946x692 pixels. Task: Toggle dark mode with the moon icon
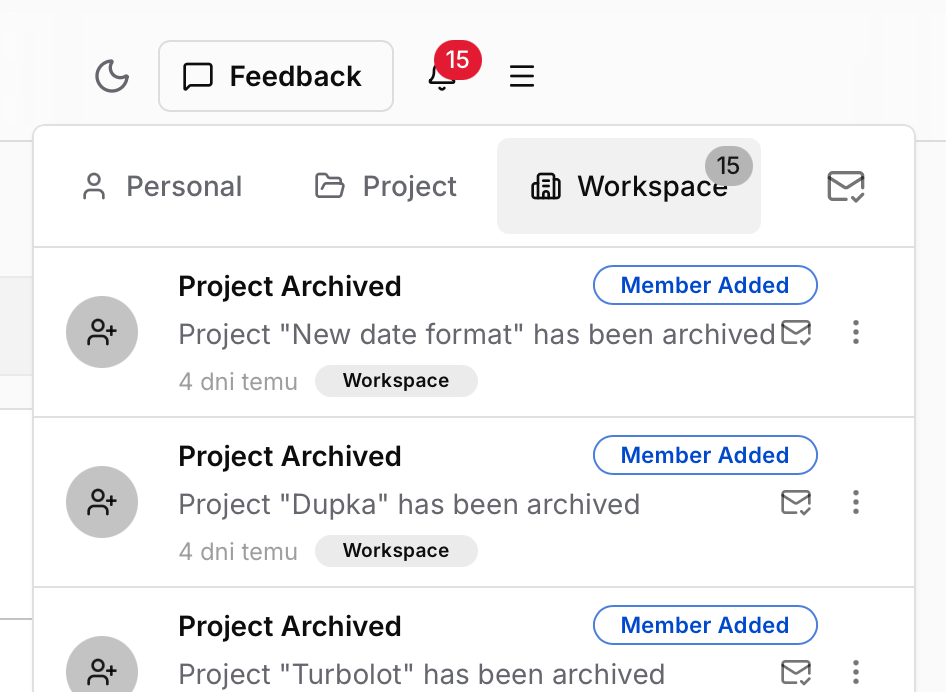(112, 76)
